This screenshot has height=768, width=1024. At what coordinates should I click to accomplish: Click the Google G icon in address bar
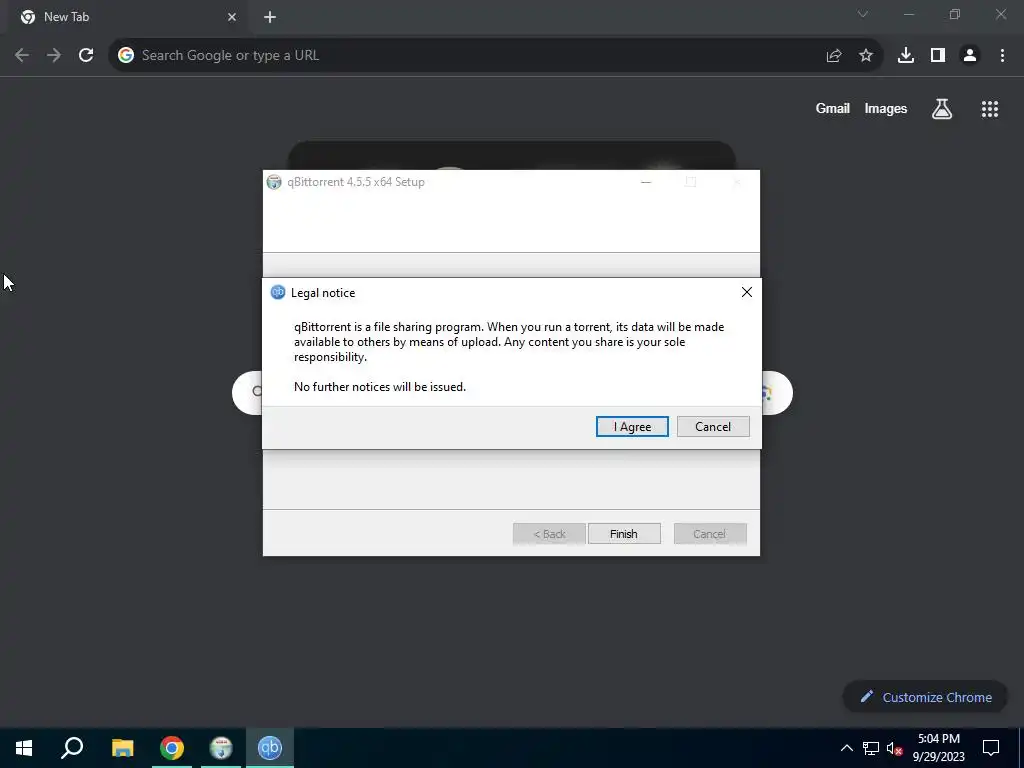click(x=126, y=55)
